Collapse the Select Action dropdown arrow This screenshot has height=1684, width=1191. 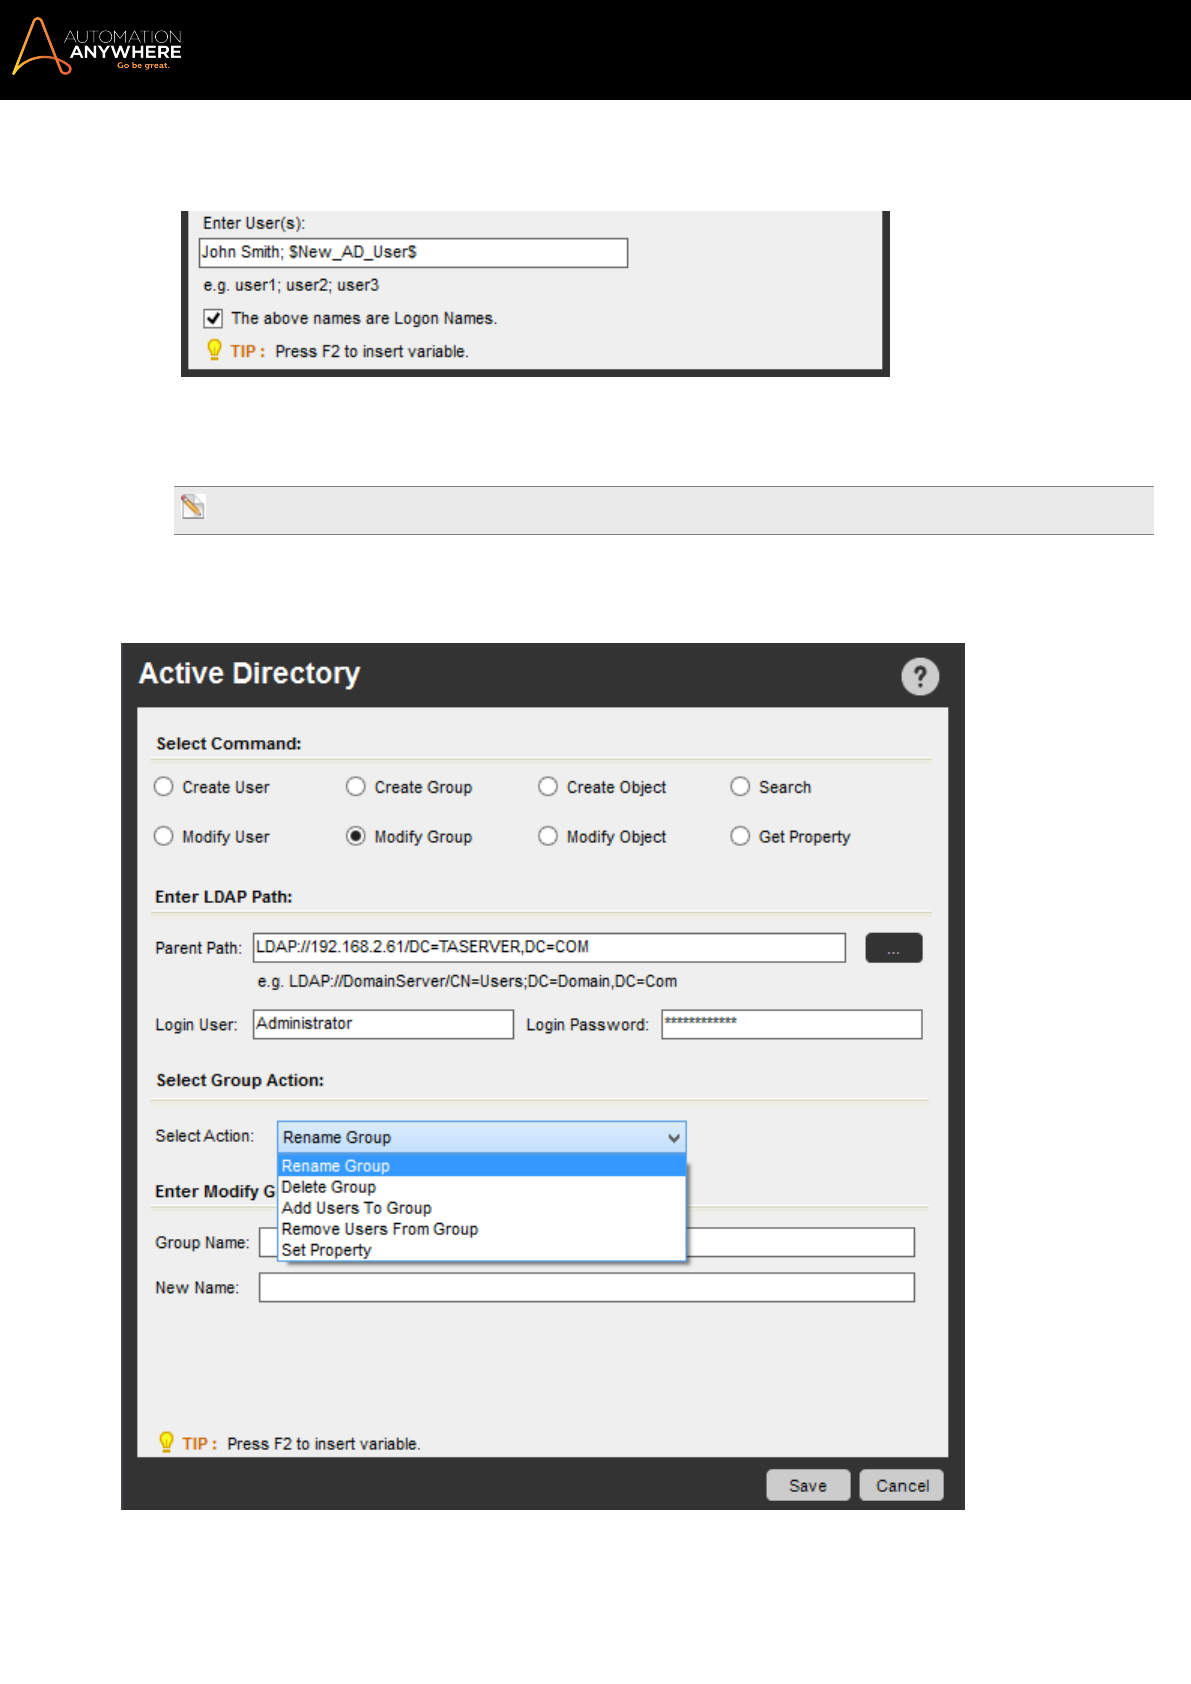pos(674,1138)
